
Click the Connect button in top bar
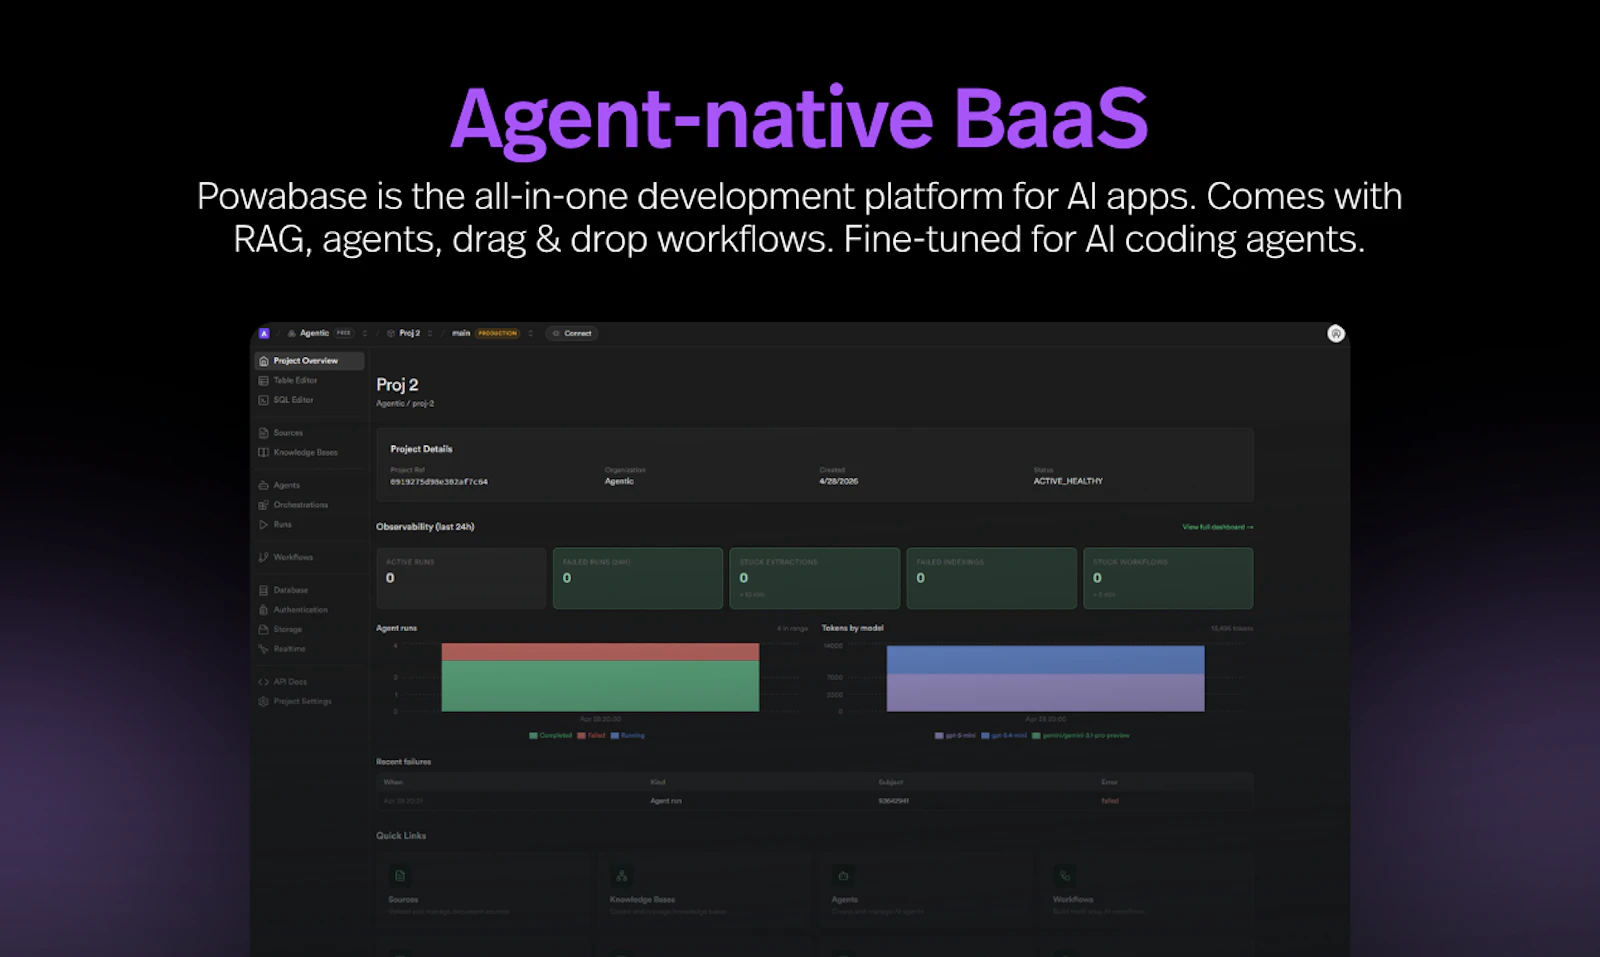(572, 334)
